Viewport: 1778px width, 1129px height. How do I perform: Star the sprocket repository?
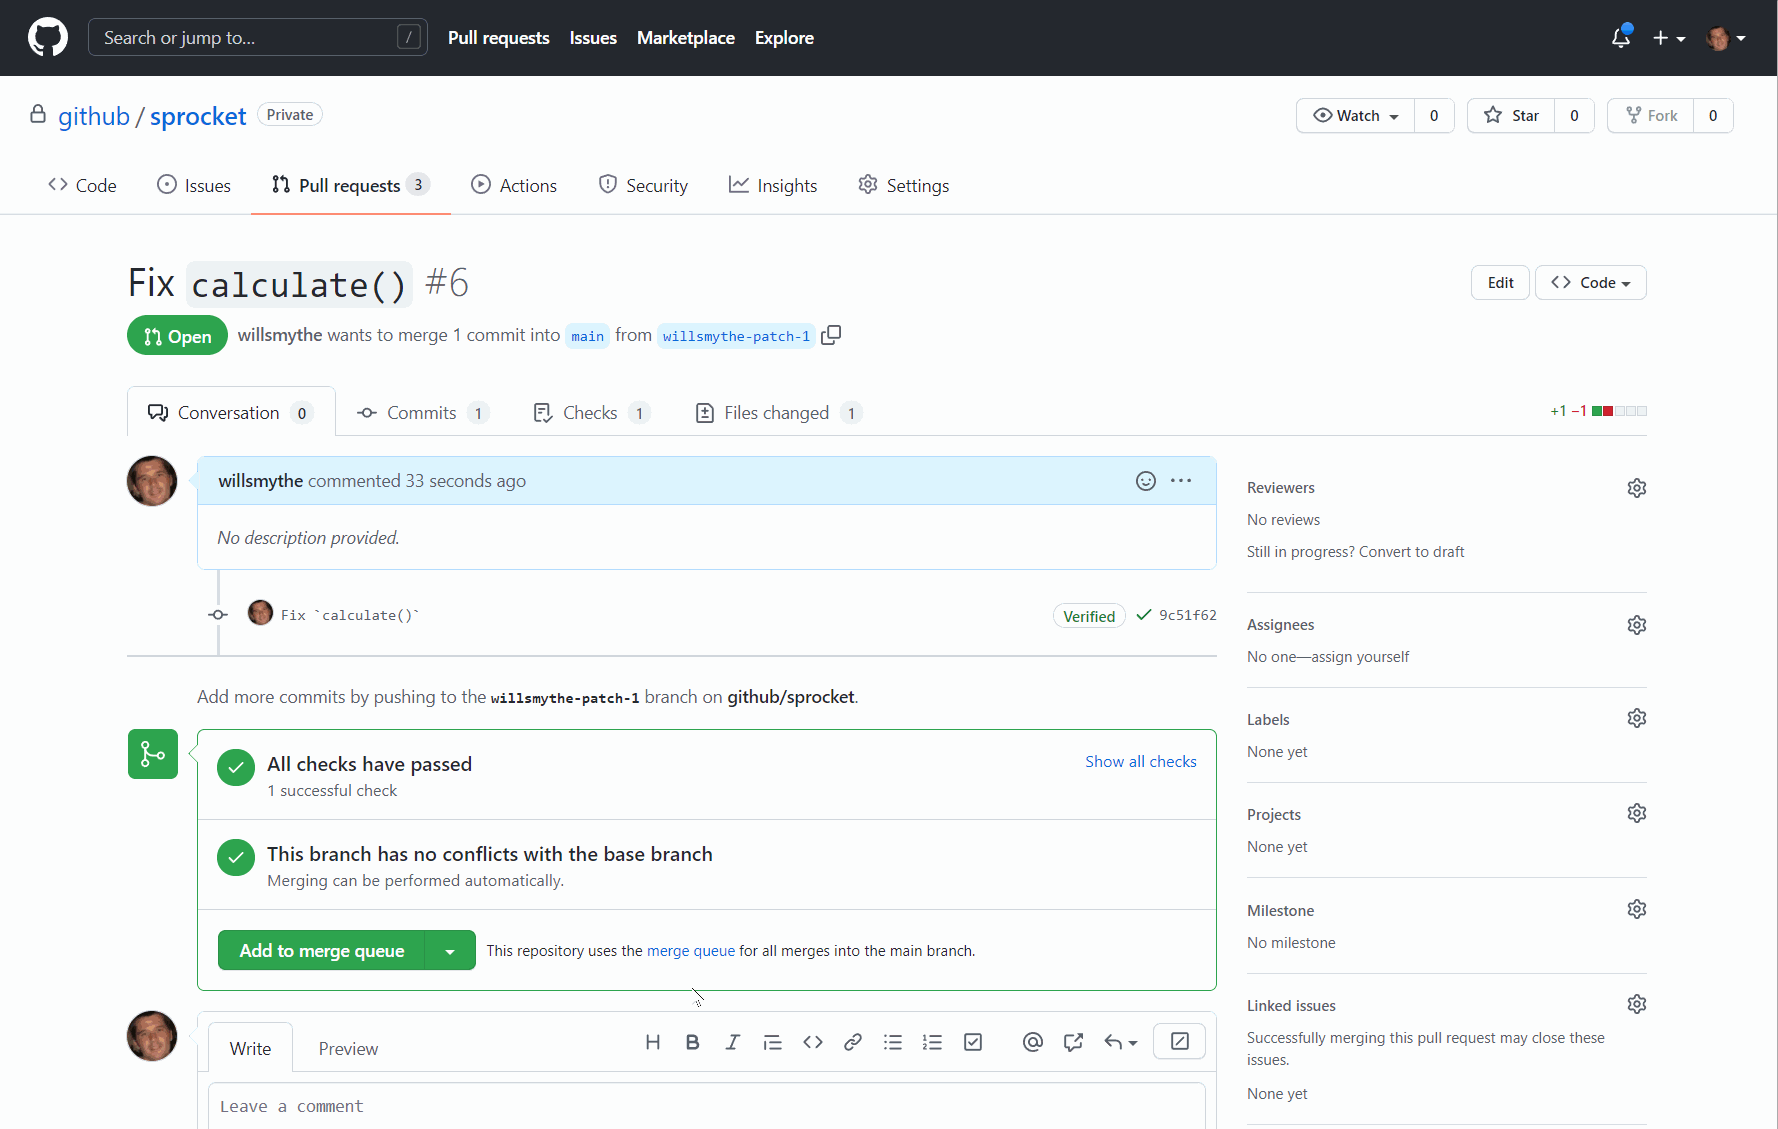point(1511,116)
